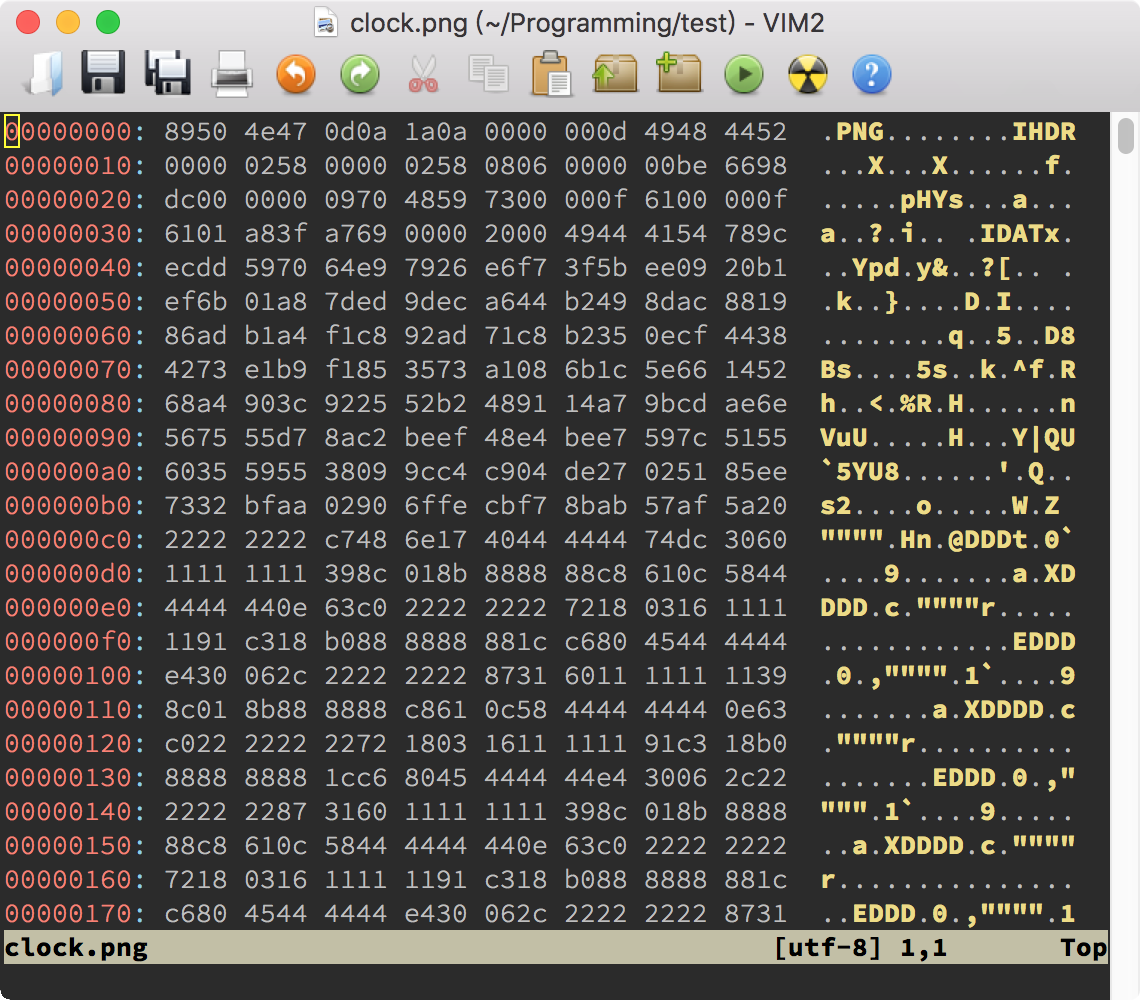Click the Cut scissors icon
Image resolution: width=1140 pixels, height=1000 pixels.
[423, 75]
